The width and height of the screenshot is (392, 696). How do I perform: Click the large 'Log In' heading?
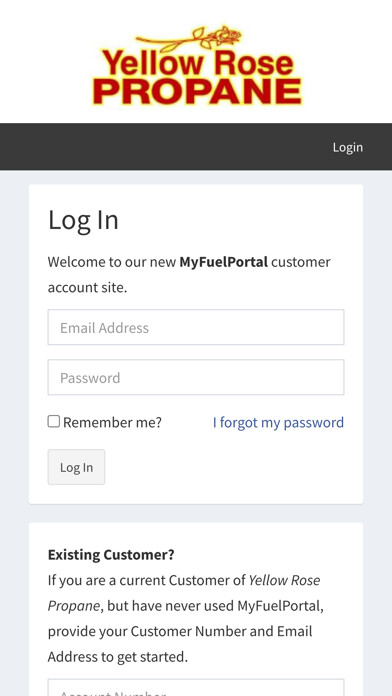[83, 220]
